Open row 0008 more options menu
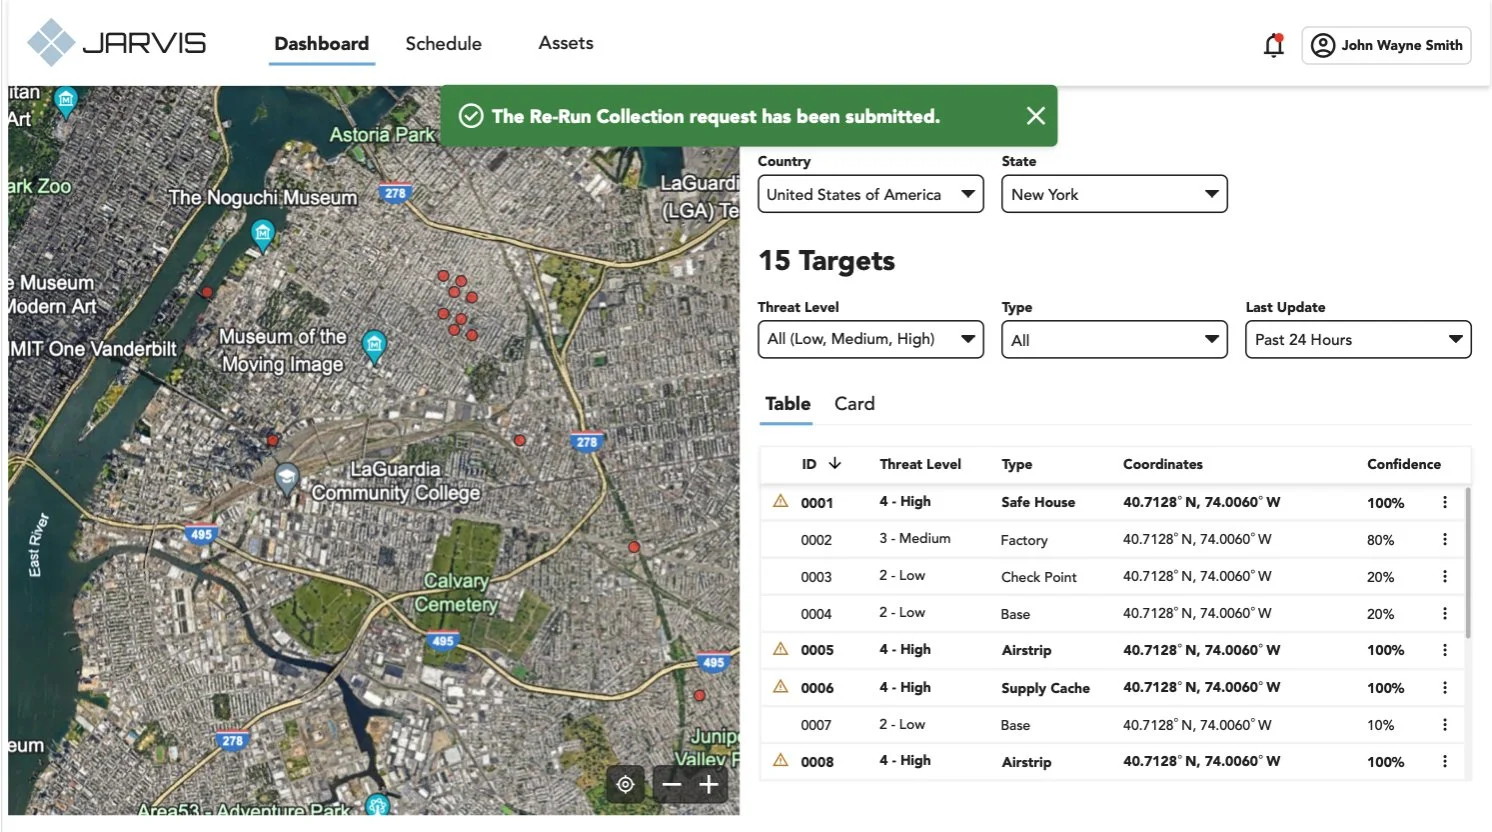The width and height of the screenshot is (1492, 832). [1444, 761]
